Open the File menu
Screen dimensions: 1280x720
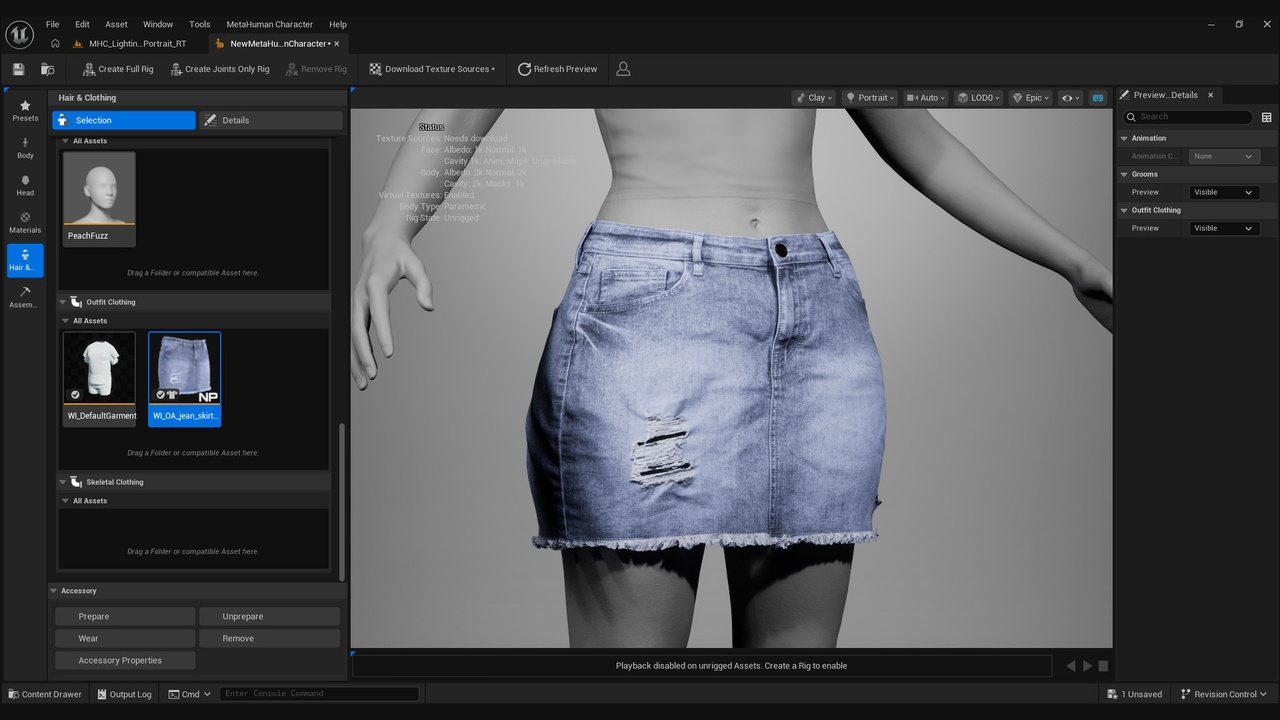click(x=52, y=24)
